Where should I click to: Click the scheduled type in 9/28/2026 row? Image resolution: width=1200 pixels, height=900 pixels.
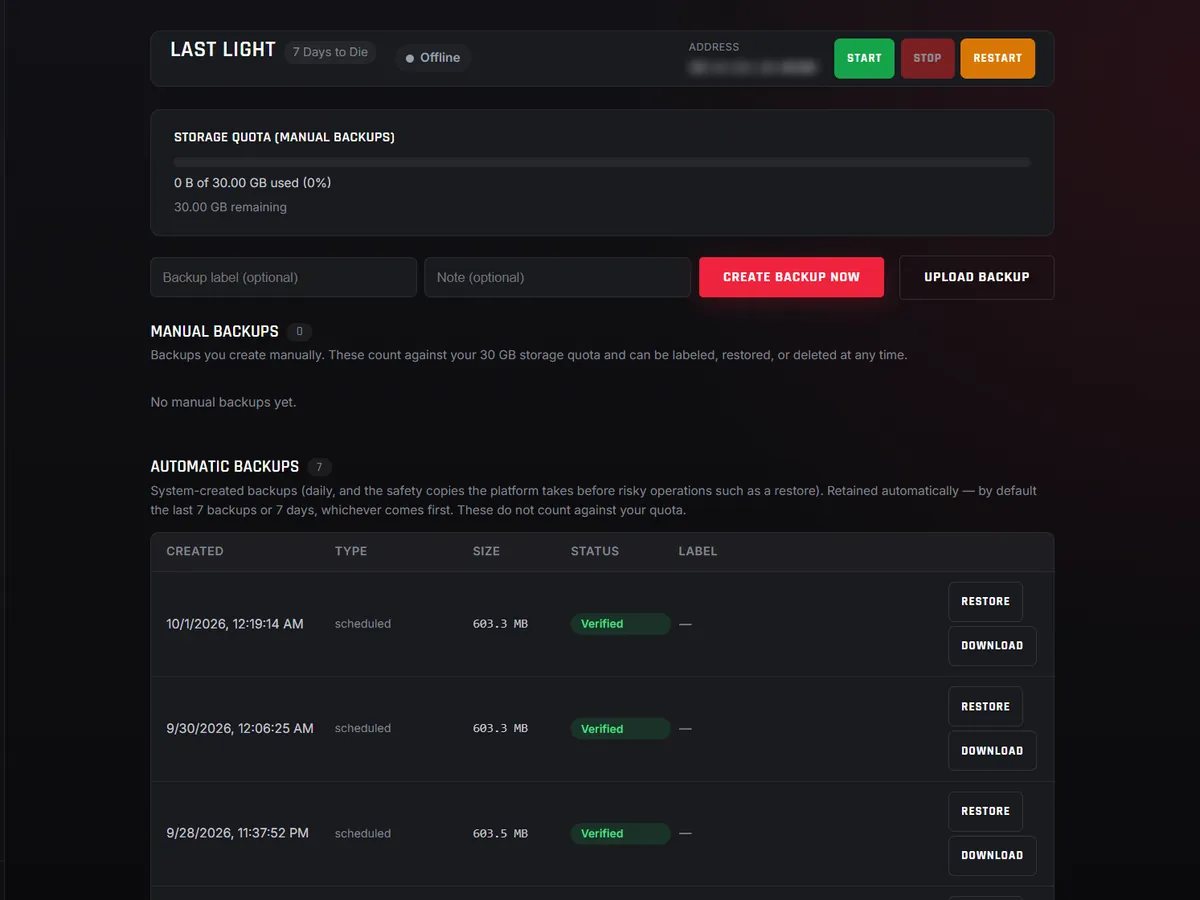point(363,833)
